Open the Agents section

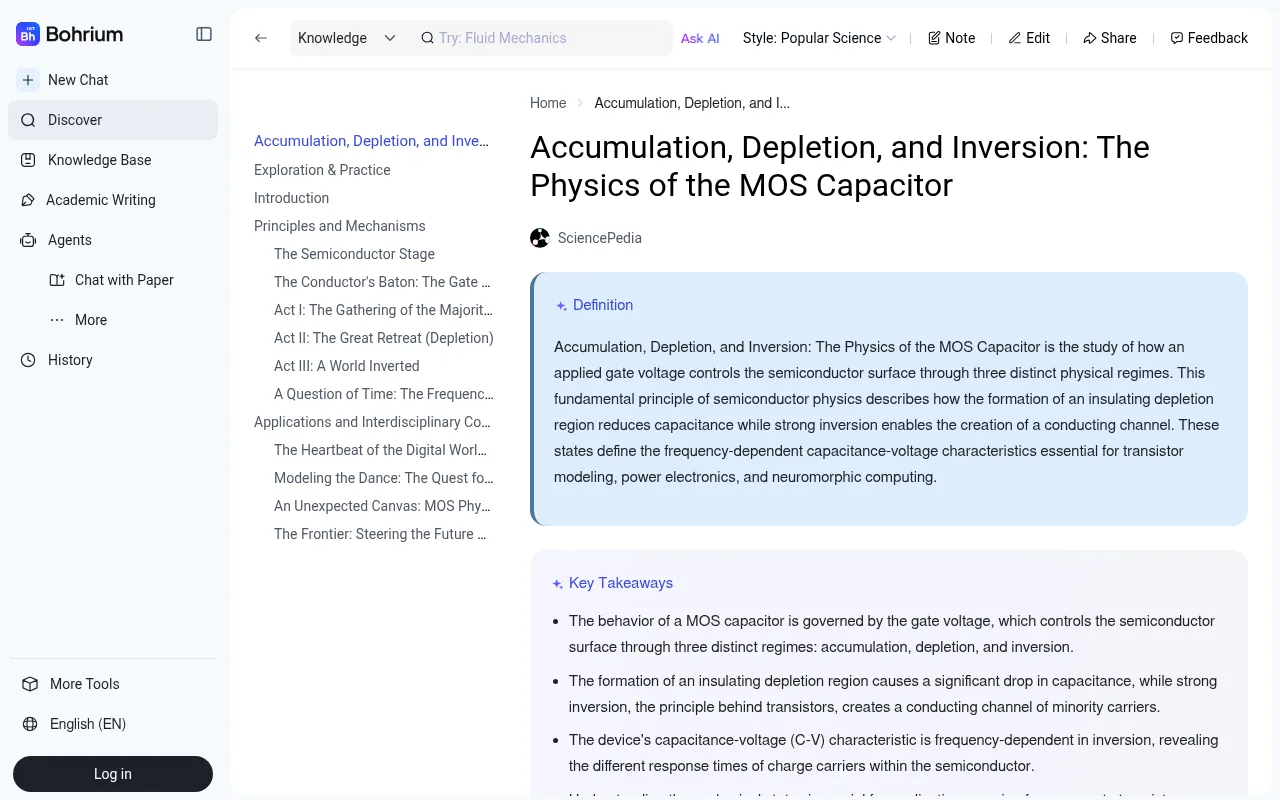point(113,240)
